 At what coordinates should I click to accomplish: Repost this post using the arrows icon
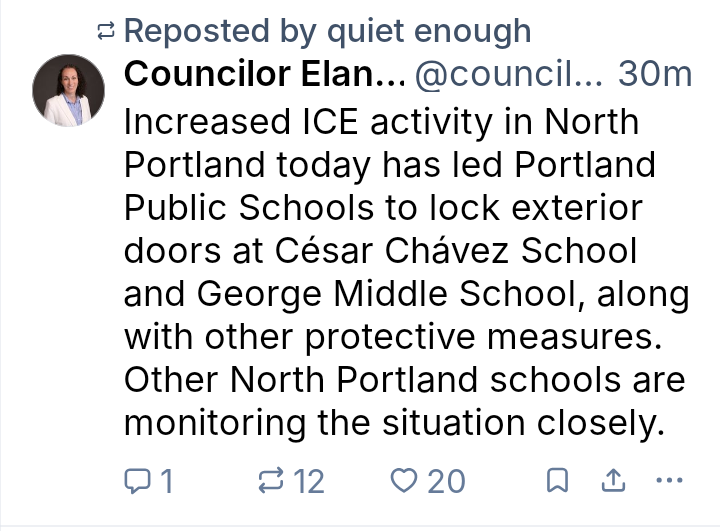pyautogui.click(x=271, y=481)
